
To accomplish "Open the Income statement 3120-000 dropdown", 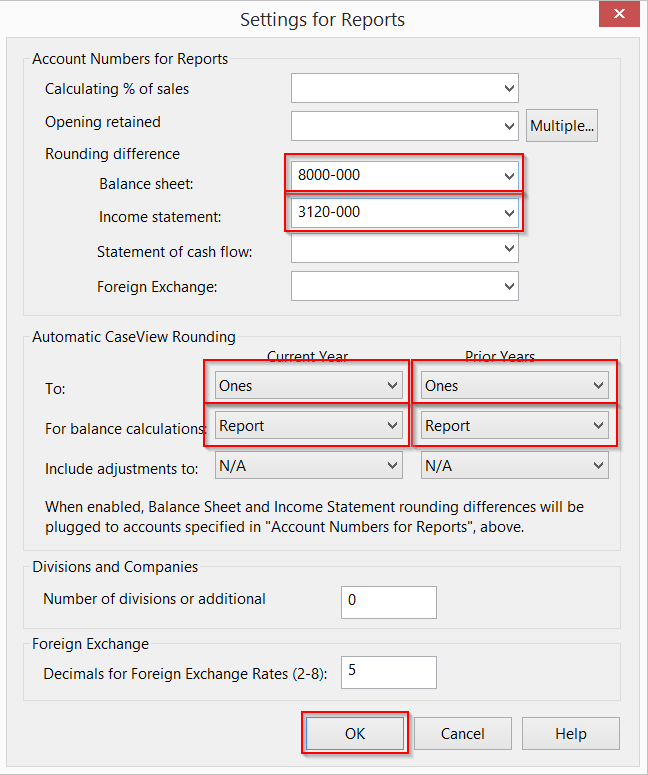I will (x=404, y=212).
